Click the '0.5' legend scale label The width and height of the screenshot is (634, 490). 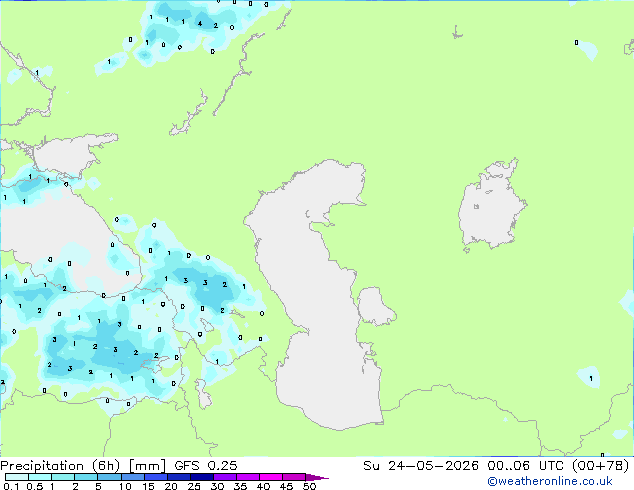tap(35, 486)
